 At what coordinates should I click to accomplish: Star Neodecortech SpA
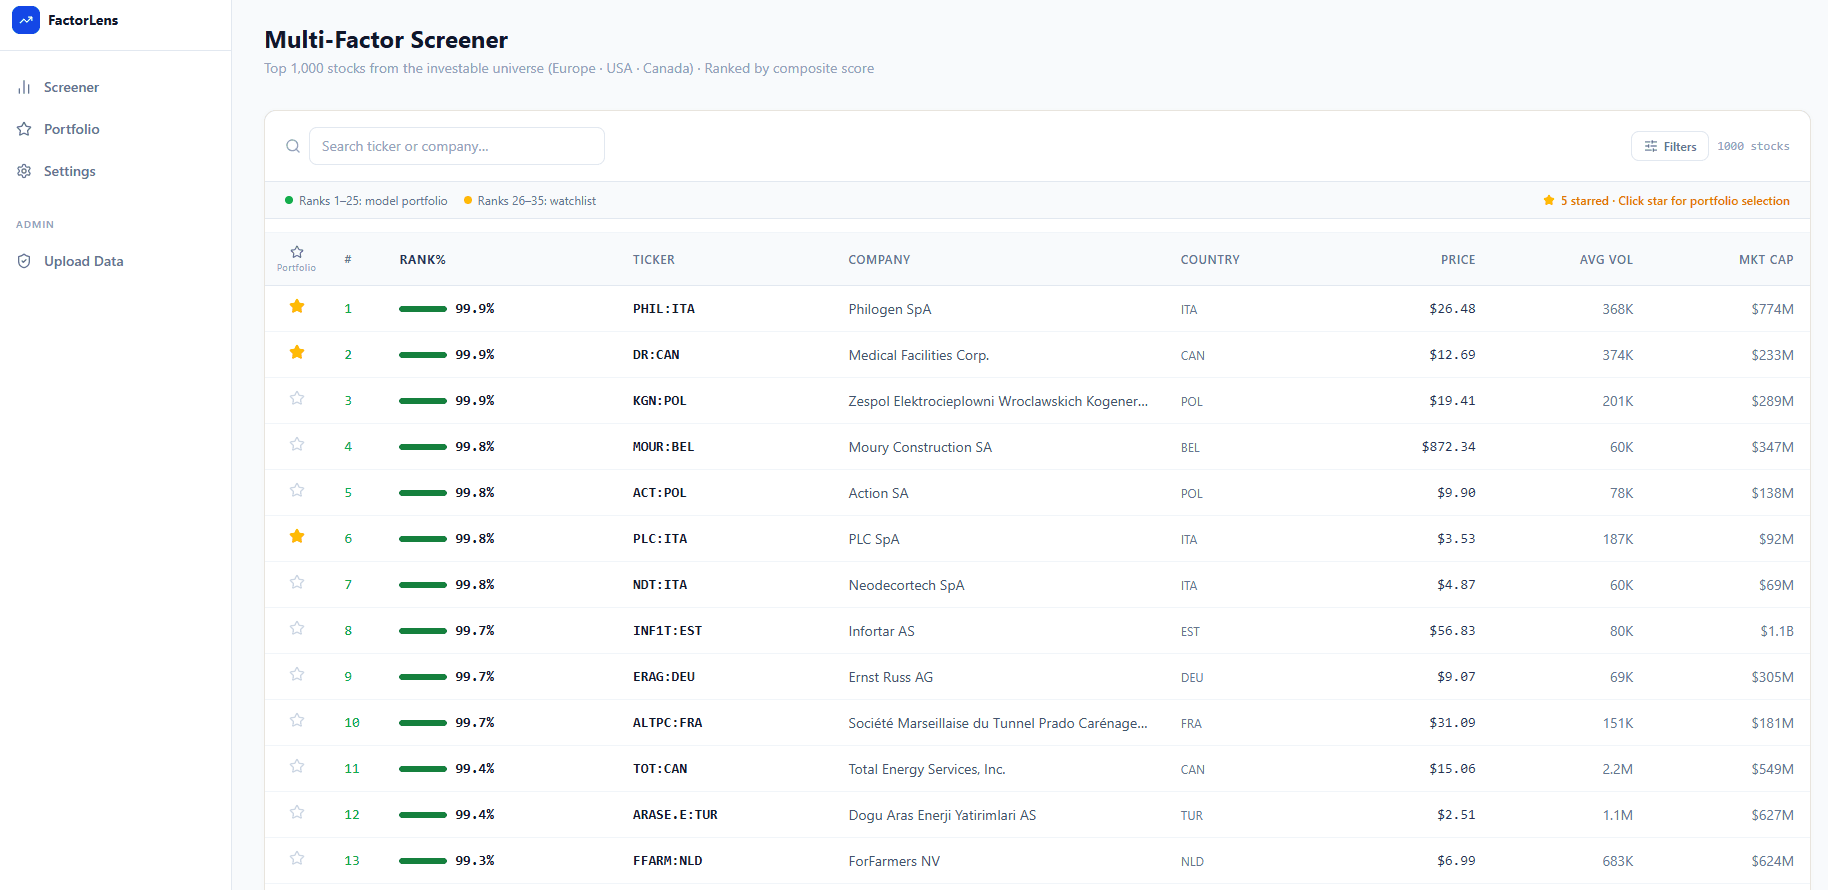[297, 583]
